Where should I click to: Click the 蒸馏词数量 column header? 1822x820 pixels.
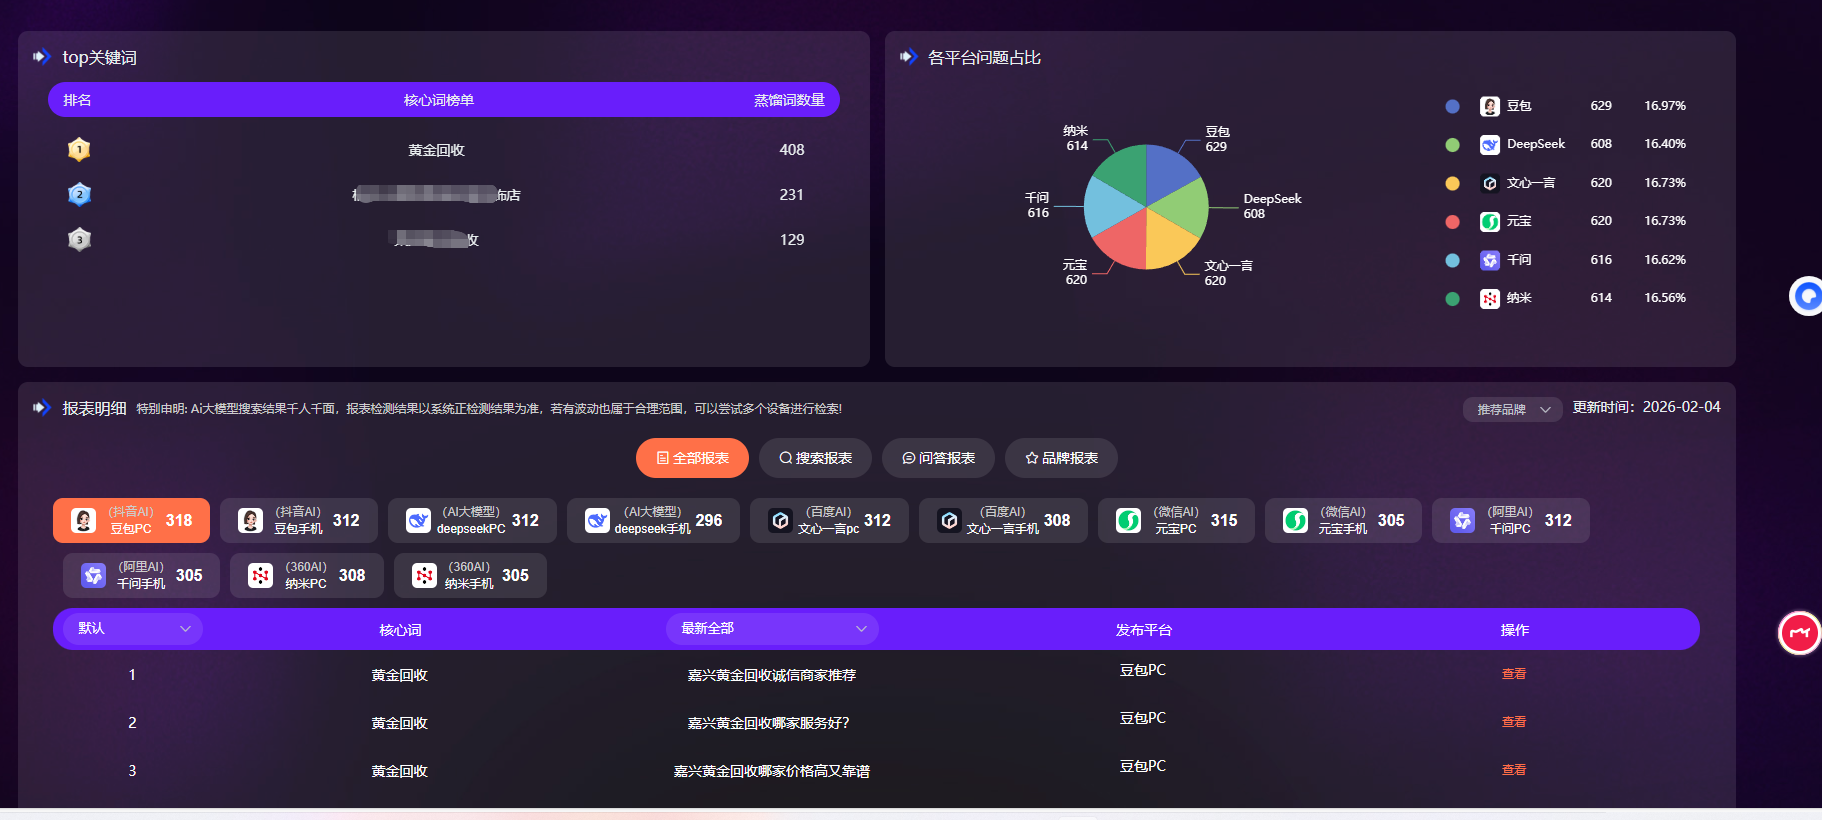coord(789,100)
